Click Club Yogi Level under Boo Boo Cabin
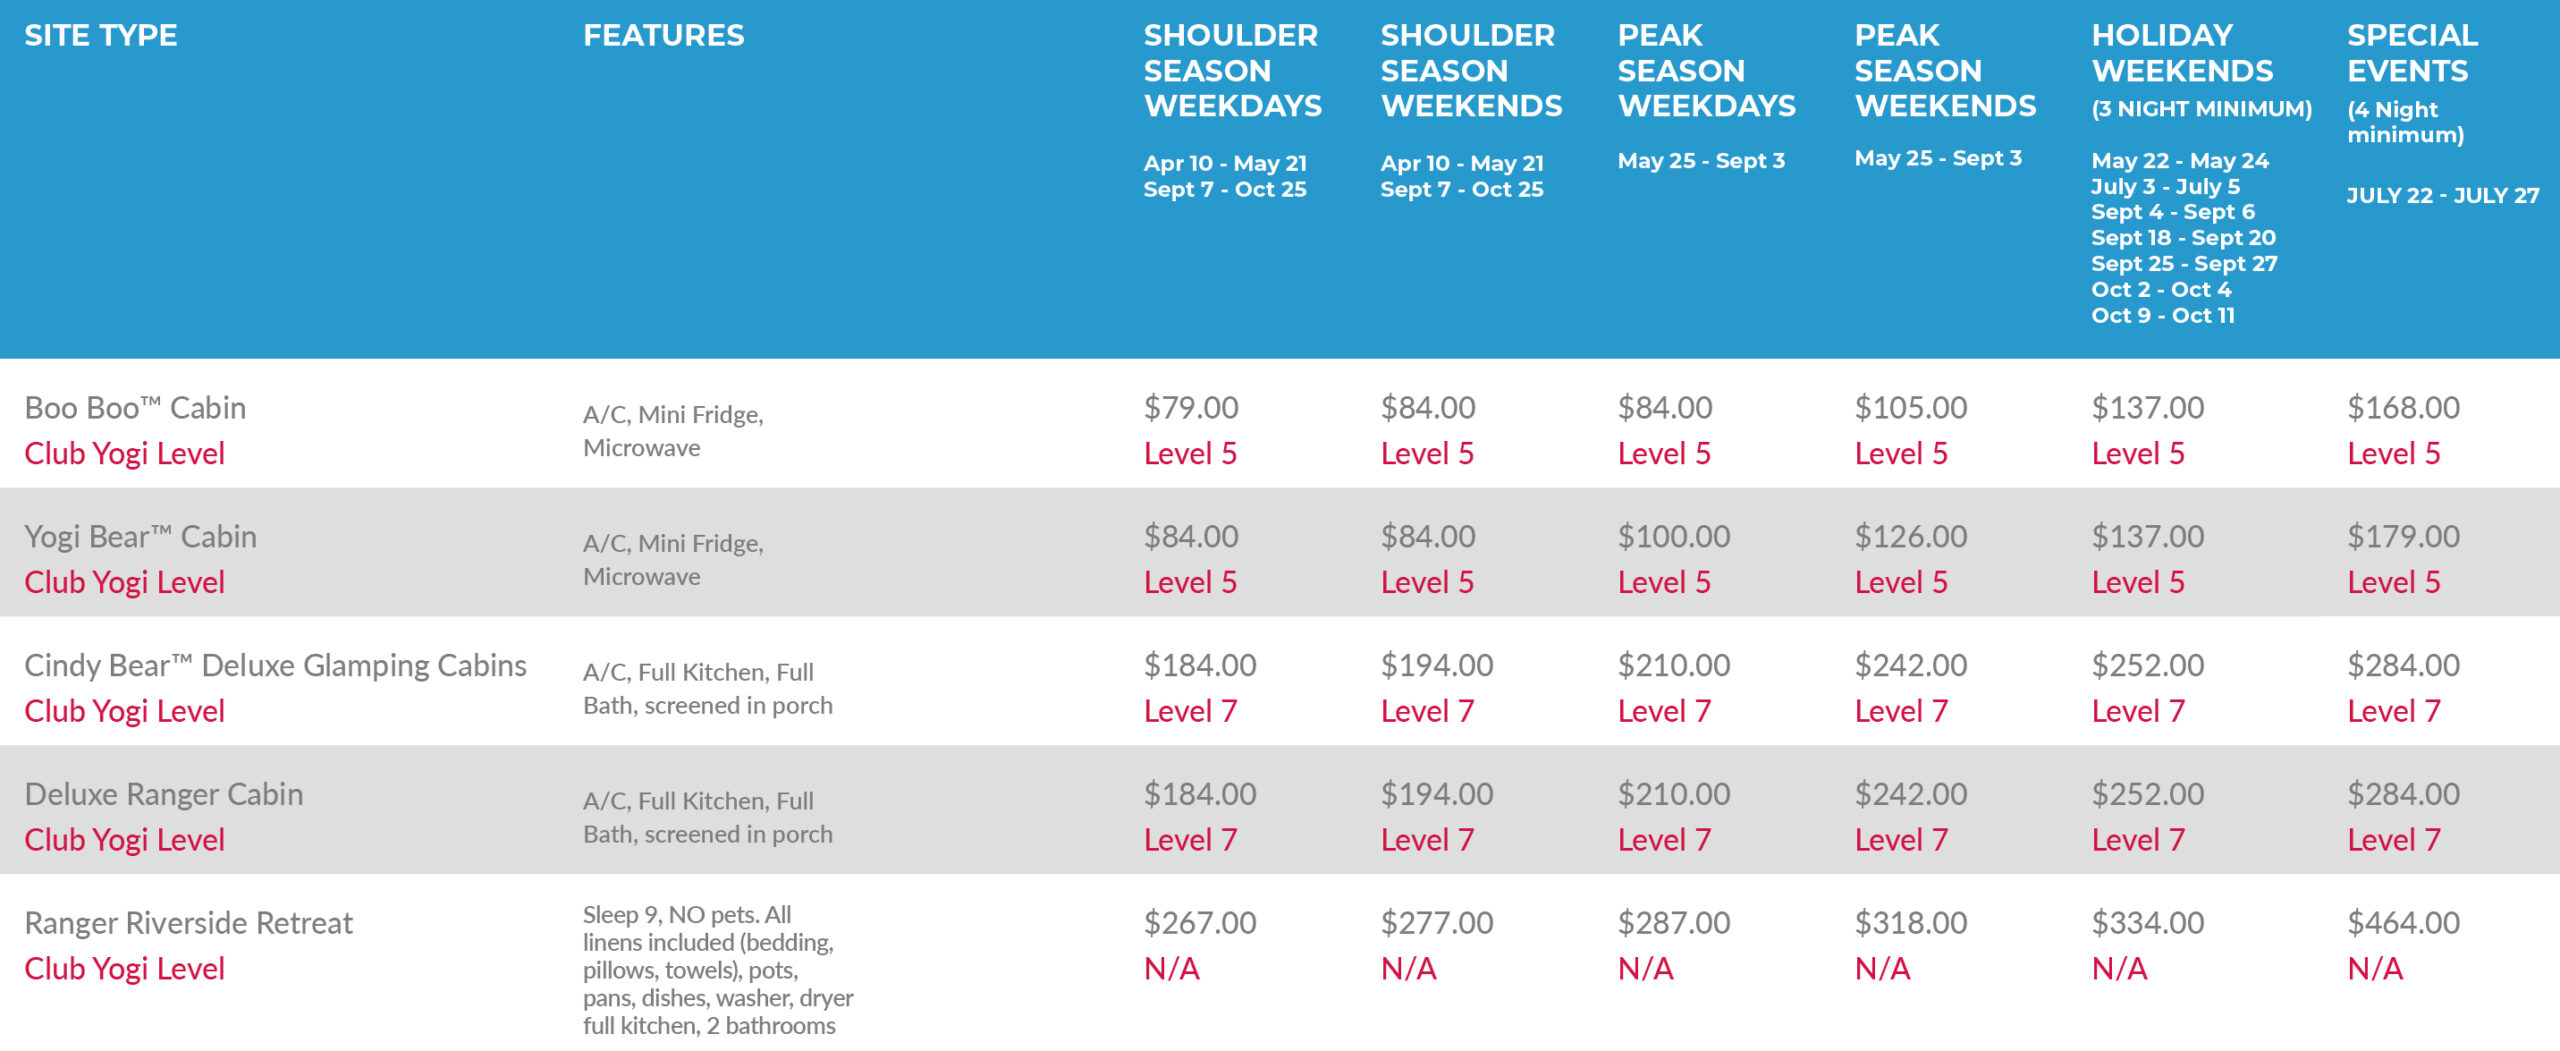Viewport: 2560px width, 1051px height. click(x=124, y=453)
